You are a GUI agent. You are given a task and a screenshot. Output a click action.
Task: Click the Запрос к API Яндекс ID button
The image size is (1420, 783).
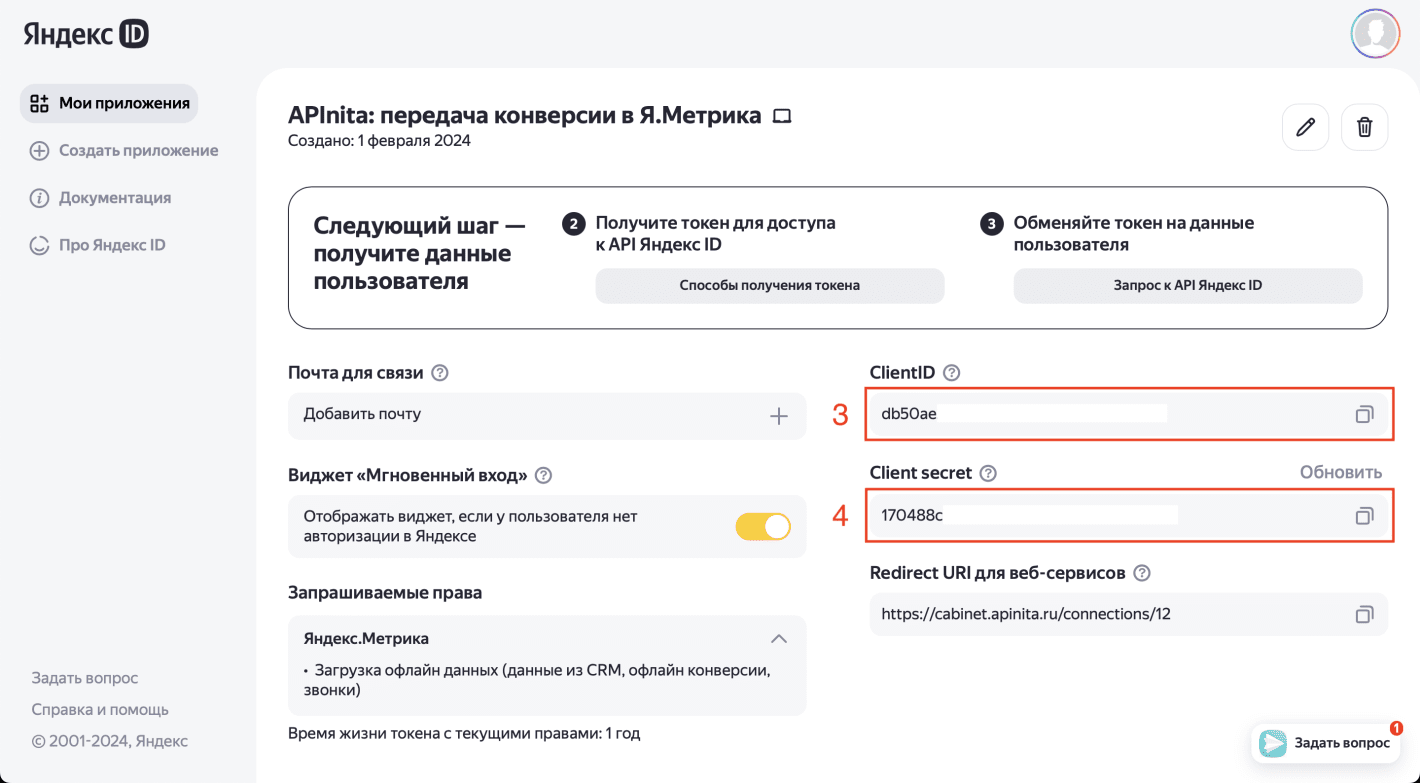pos(1188,285)
